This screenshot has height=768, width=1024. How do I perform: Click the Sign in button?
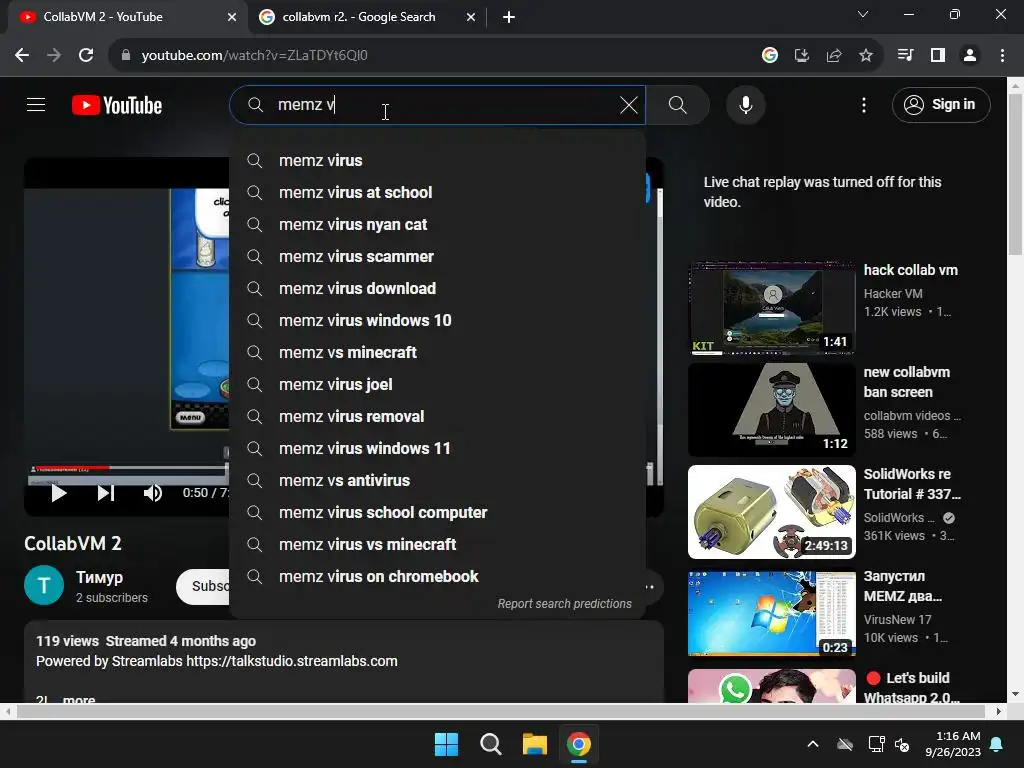click(940, 104)
